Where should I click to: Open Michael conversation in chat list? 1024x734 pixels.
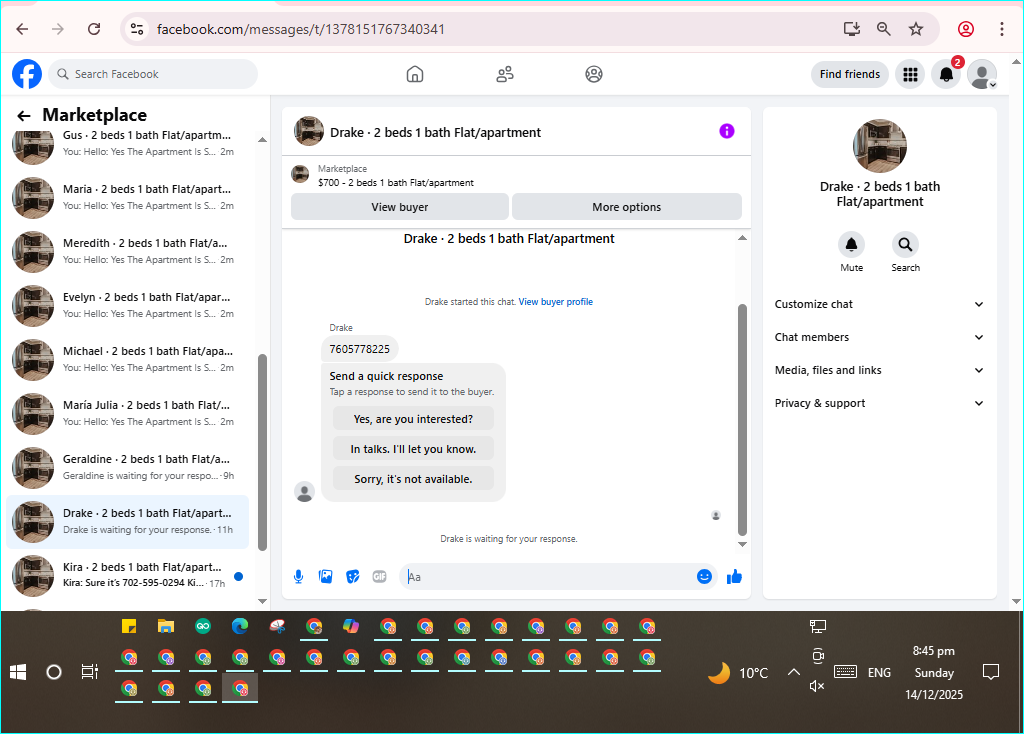(127, 360)
